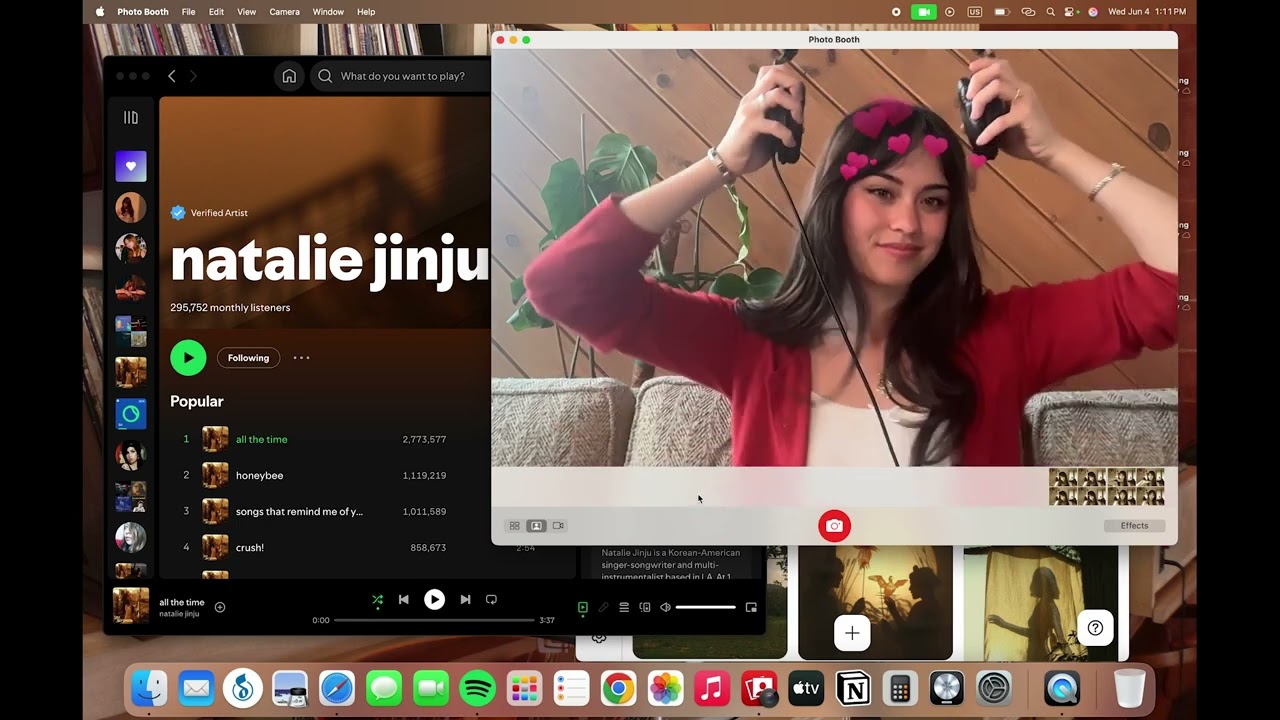Screen dimensions: 1280x720
Task: Select the track "all the time"
Action: pos(261,439)
